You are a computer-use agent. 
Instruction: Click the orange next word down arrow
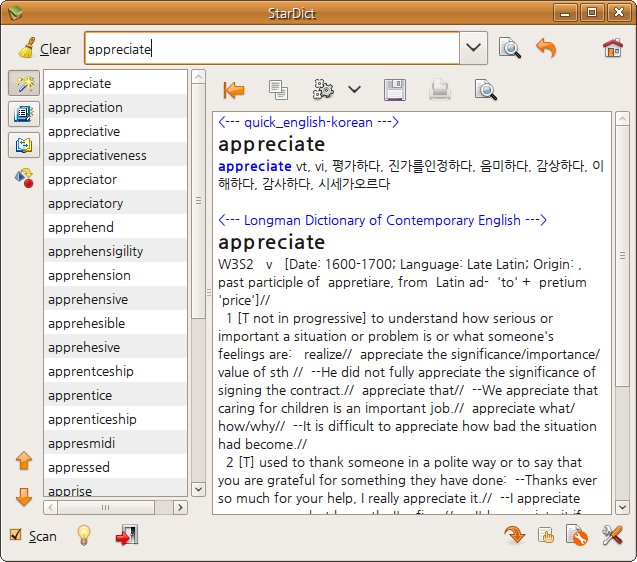pos(24,497)
